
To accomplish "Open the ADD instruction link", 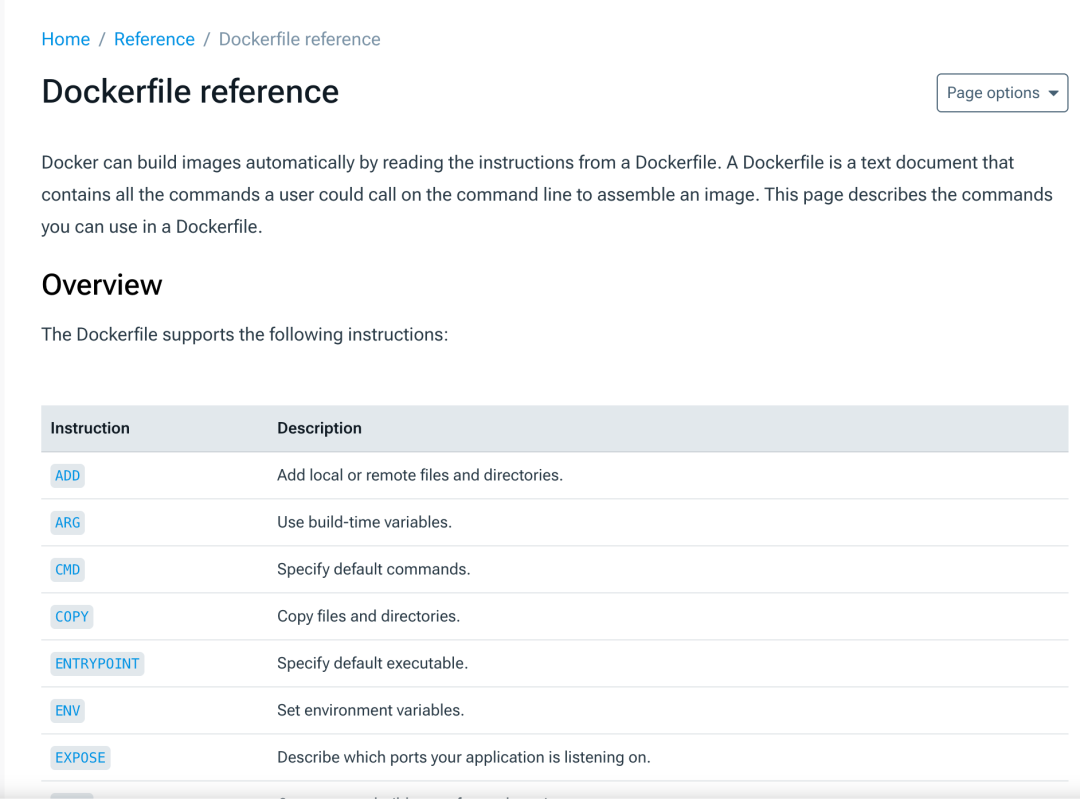I will [x=68, y=476].
